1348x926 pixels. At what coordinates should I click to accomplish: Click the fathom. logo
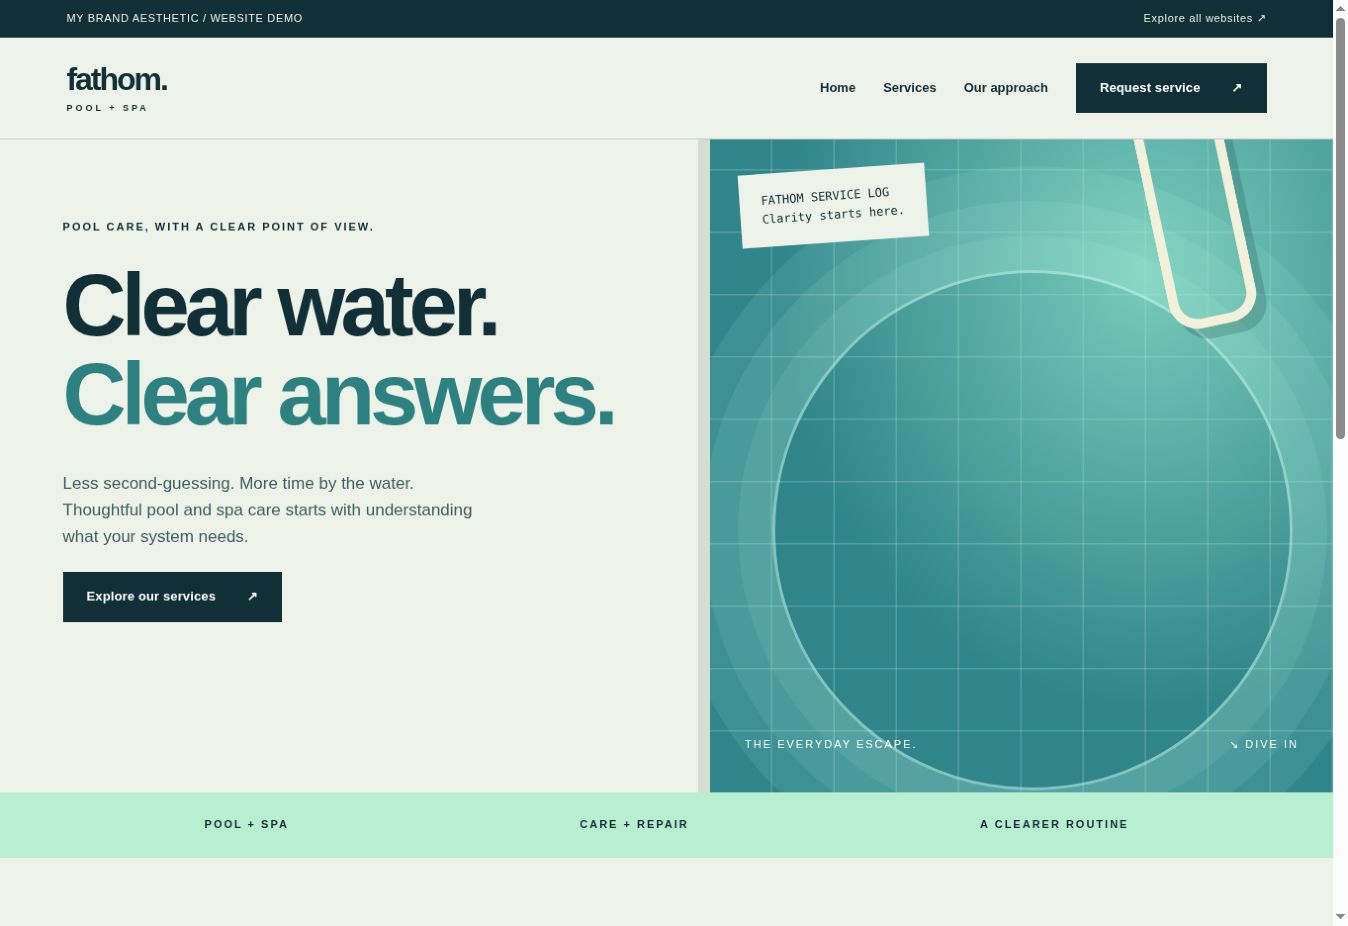(x=117, y=80)
